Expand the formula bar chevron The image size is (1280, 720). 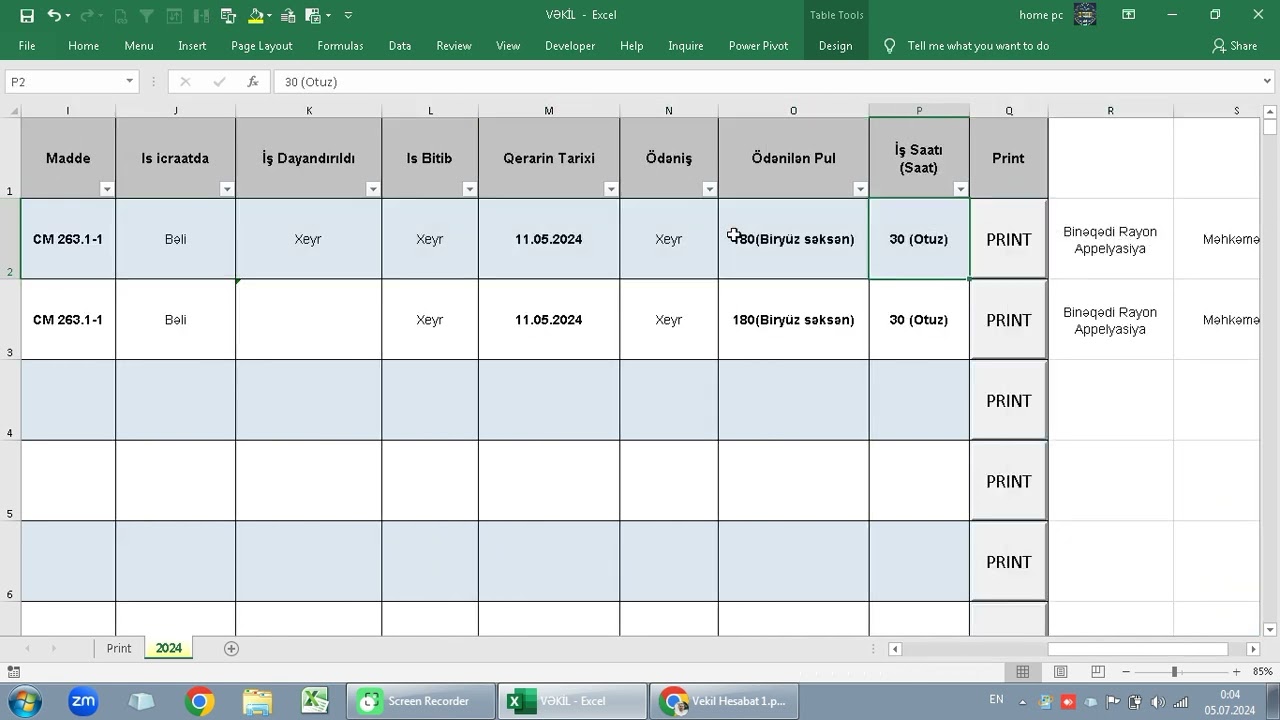coord(1268,82)
